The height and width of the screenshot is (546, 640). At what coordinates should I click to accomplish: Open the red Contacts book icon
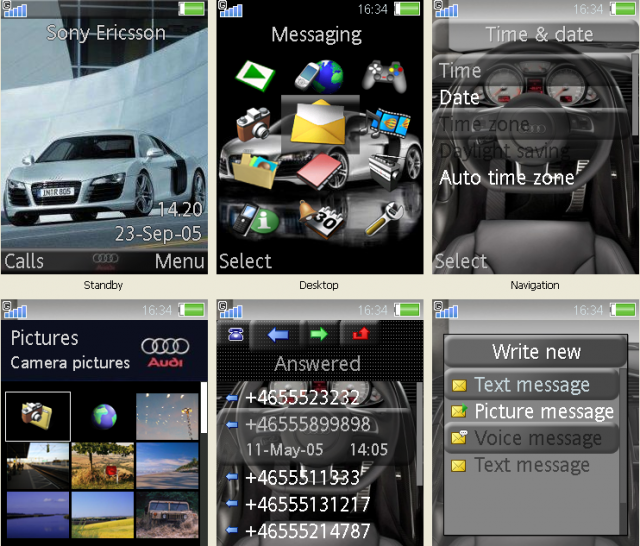click(320, 171)
